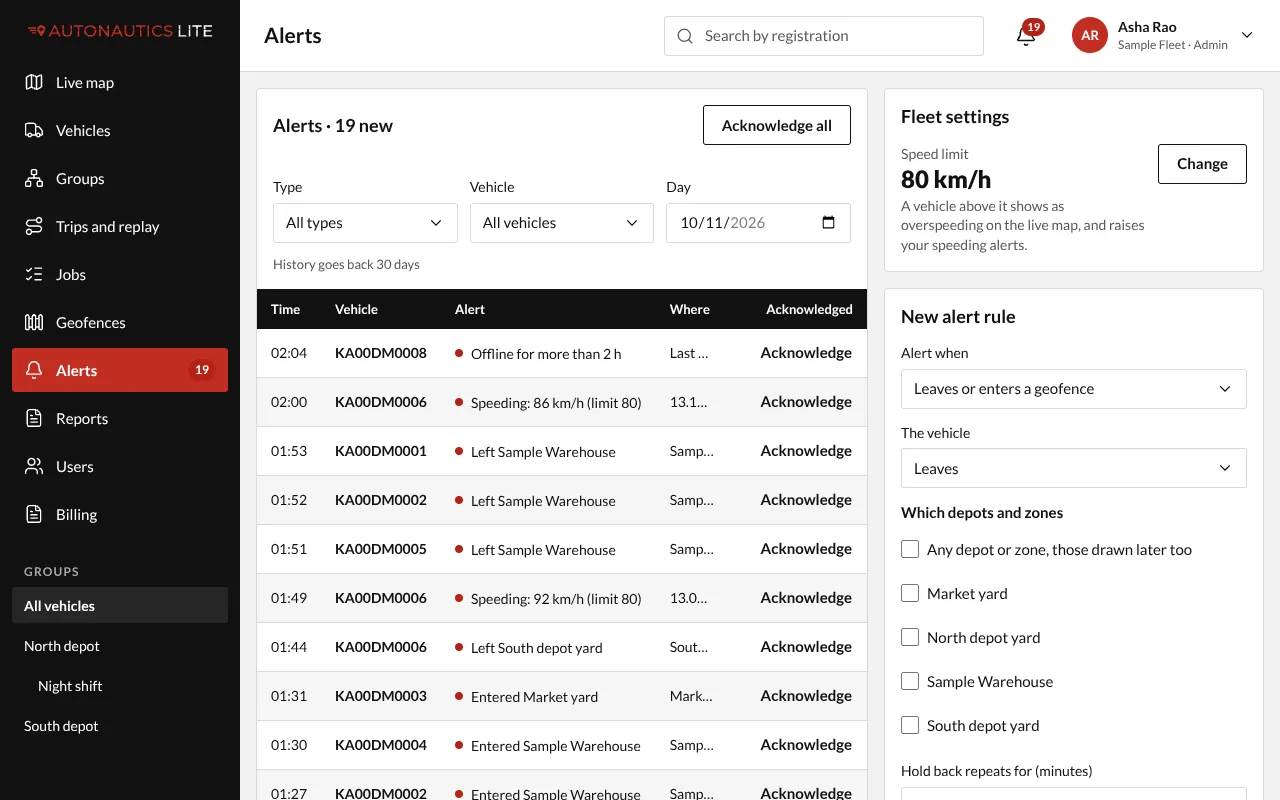The height and width of the screenshot is (800, 1280).
Task: Click the Trips and replay route icon
Action: point(34,226)
